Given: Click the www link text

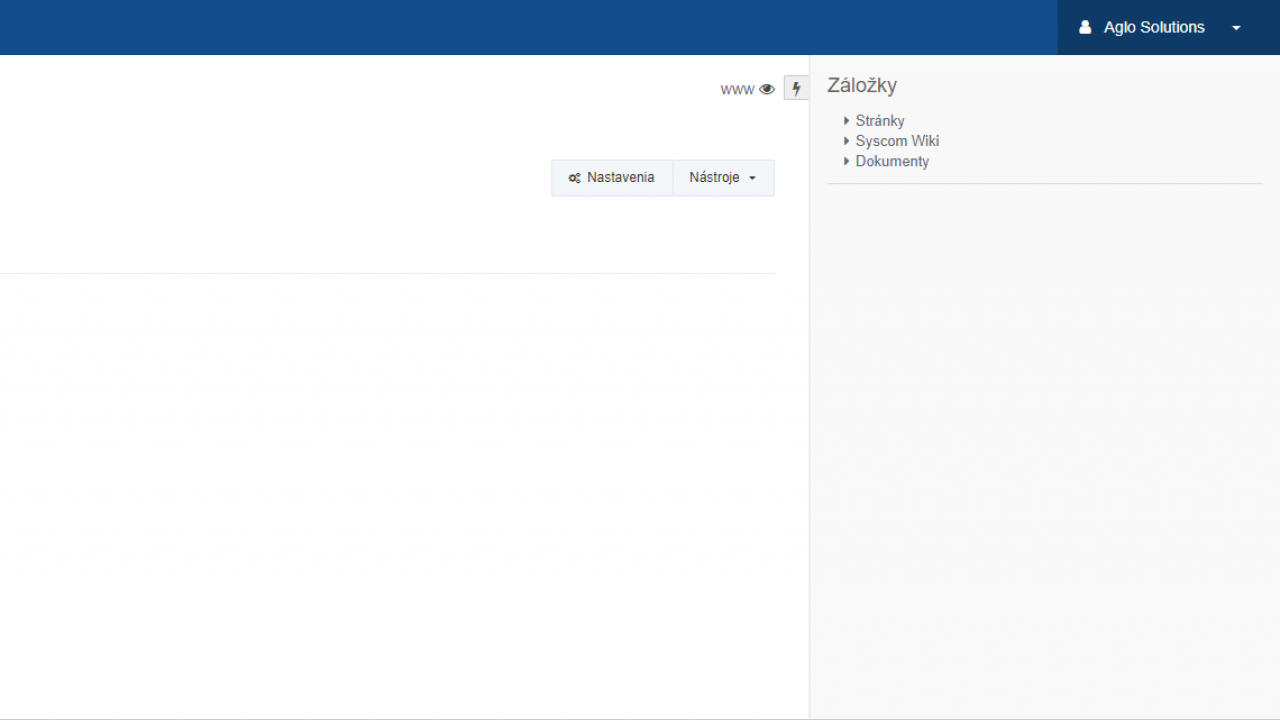Looking at the screenshot, I should pyautogui.click(x=737, y=89).
